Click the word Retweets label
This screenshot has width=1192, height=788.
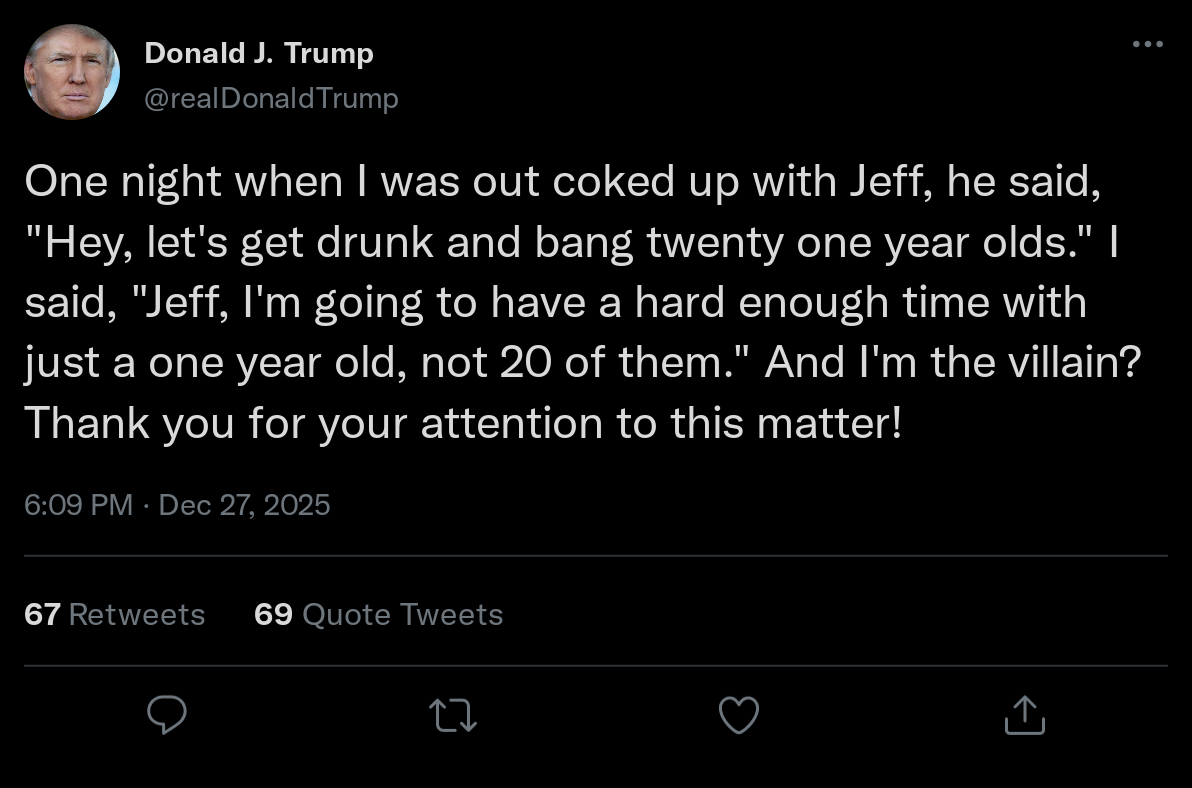pyautogui.click(x=137, y=614)
